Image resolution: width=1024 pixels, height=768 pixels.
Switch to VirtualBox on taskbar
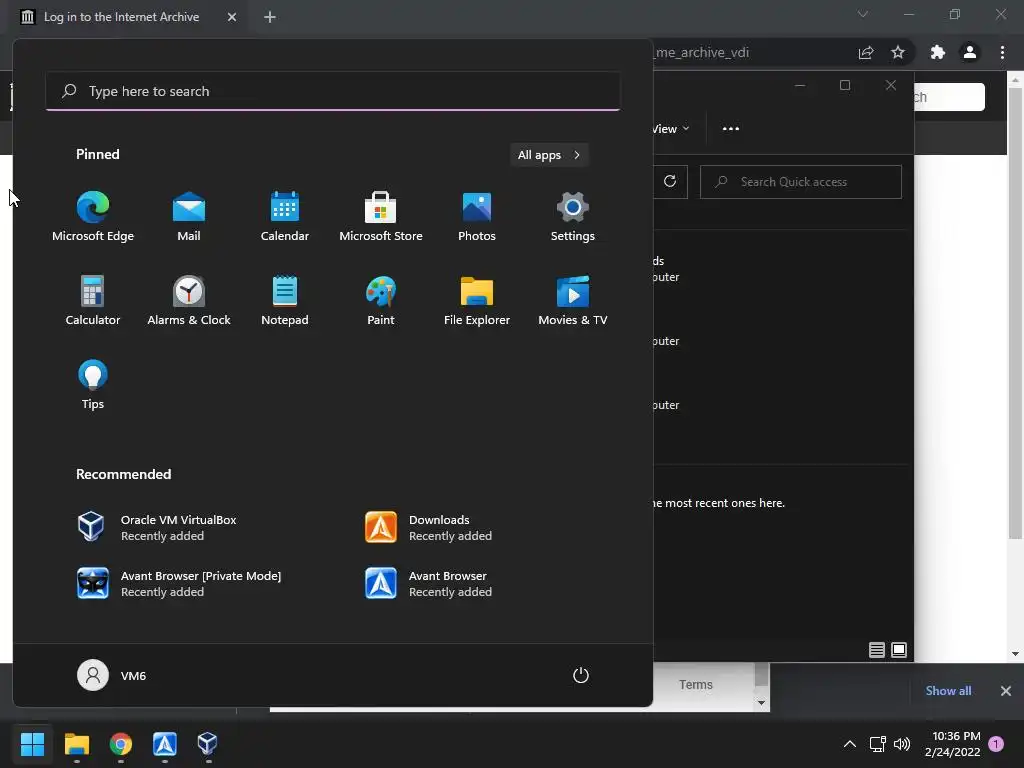tap(208, 743)
